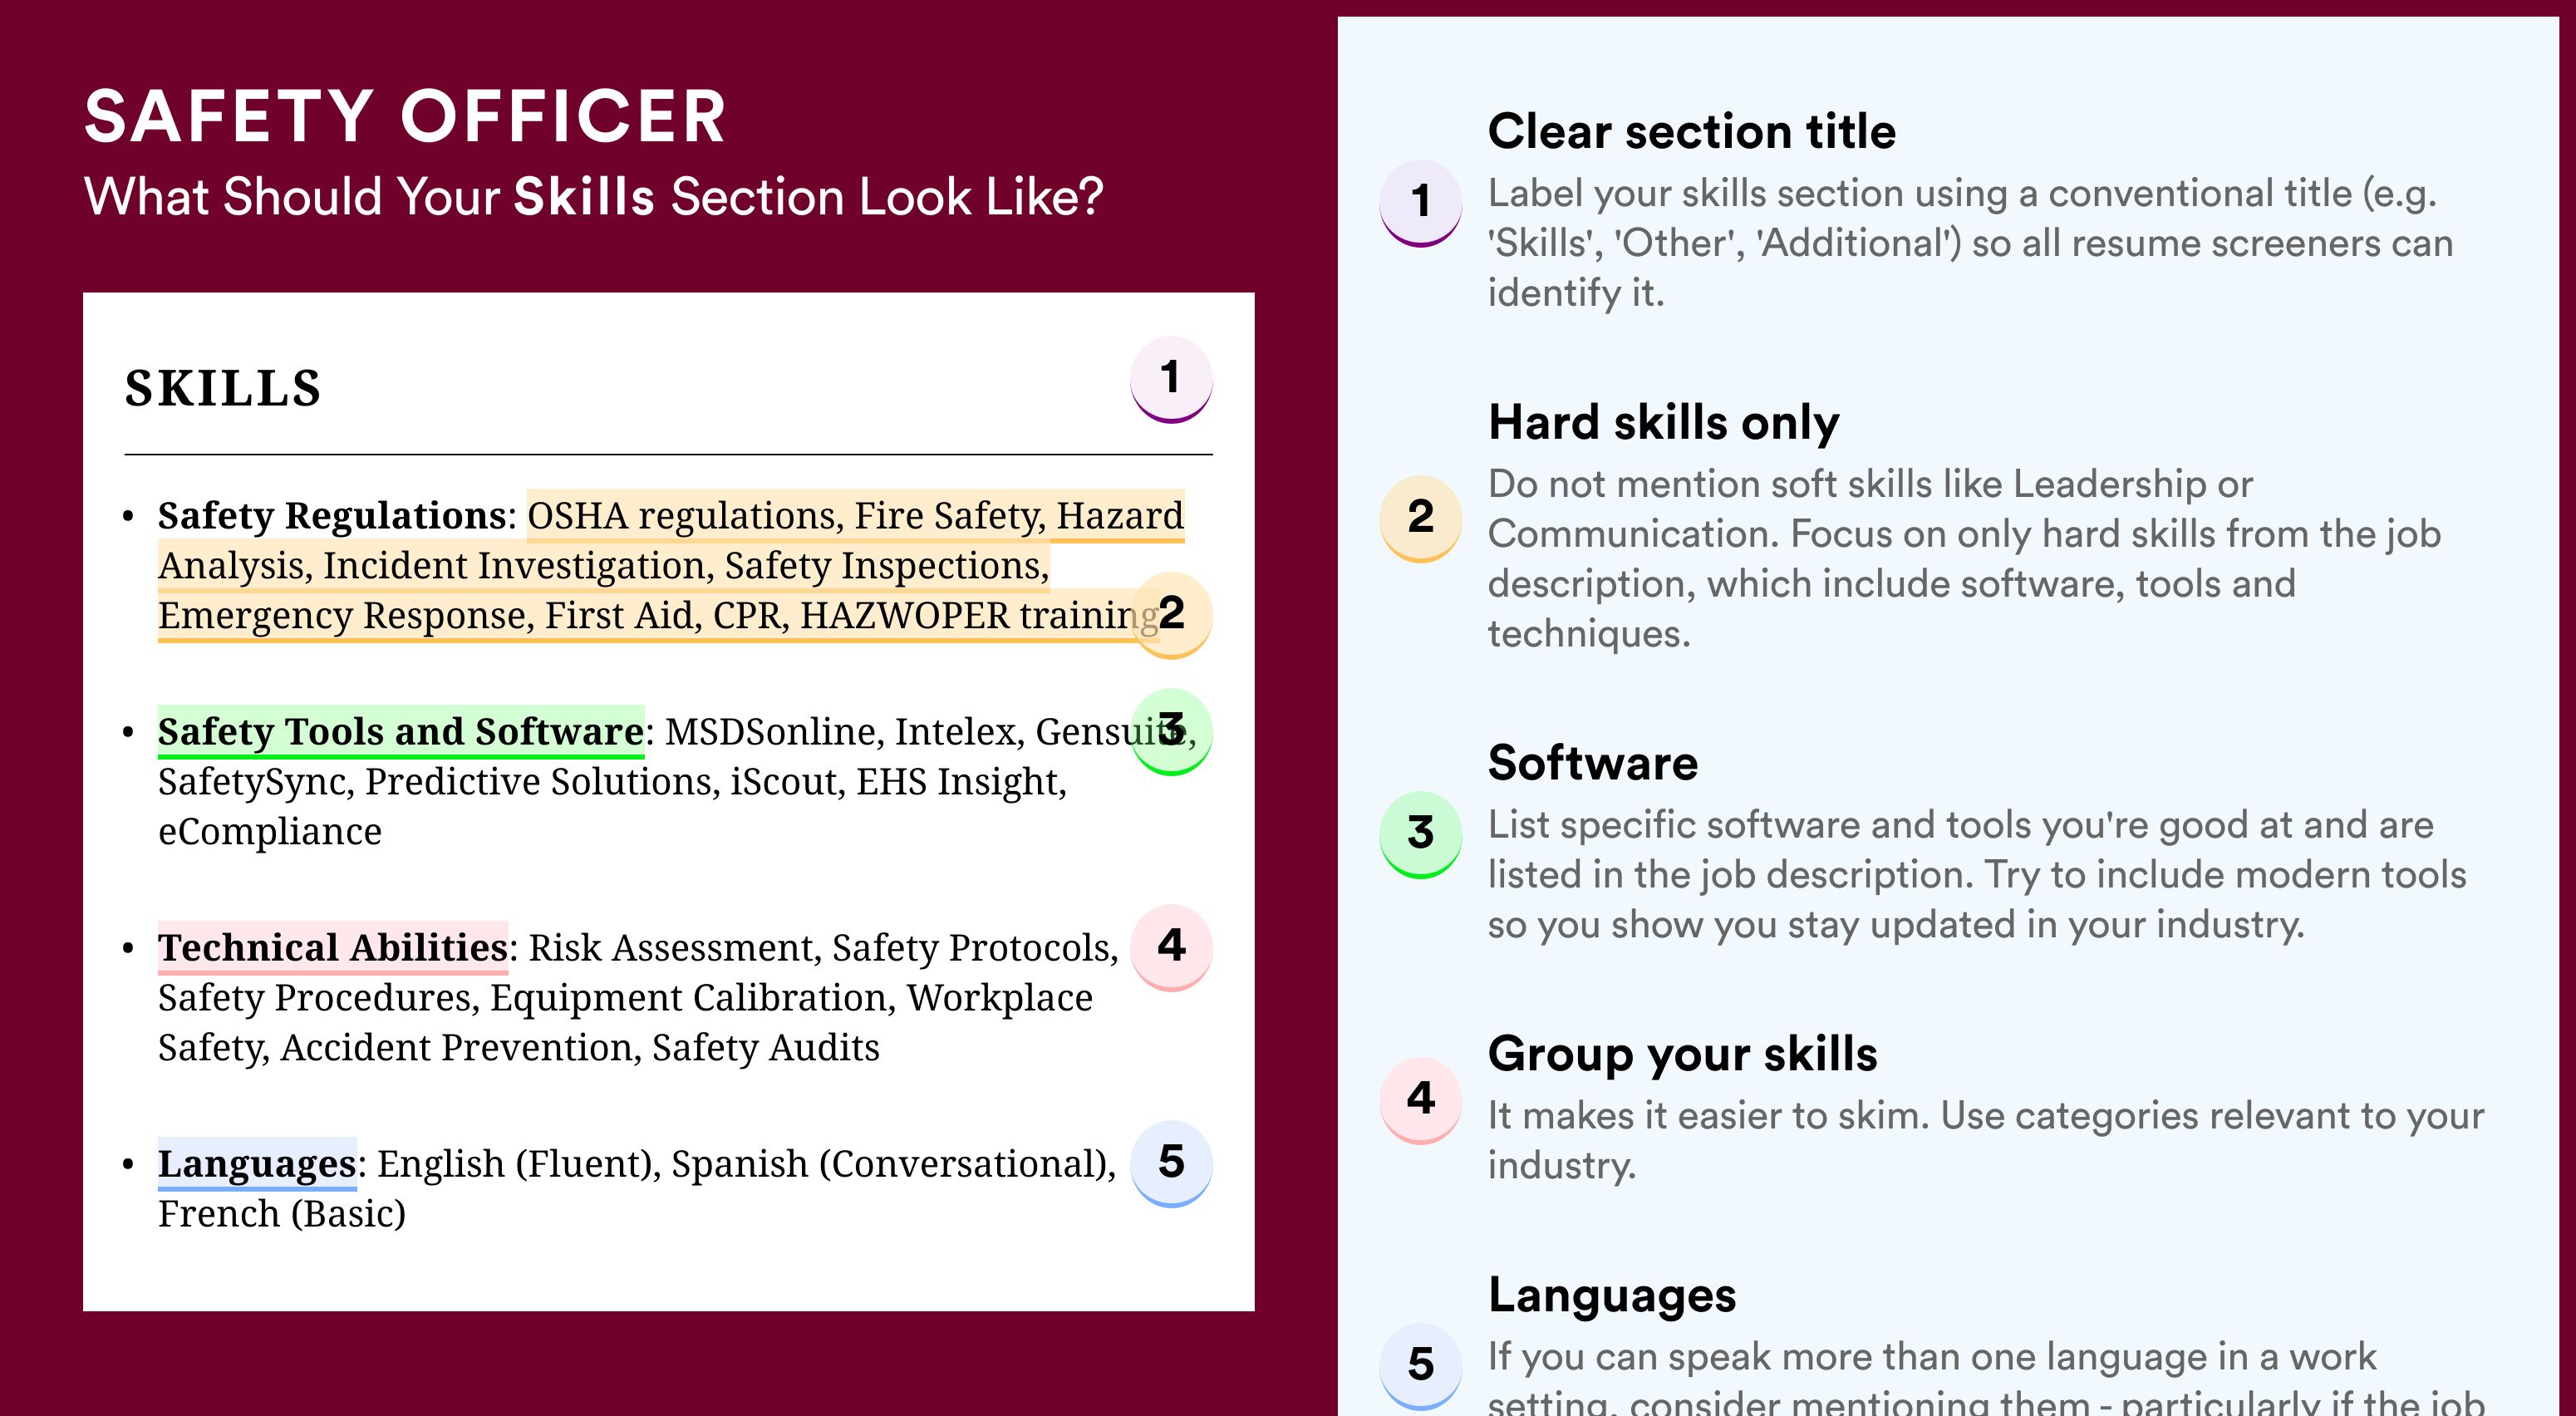Image resolution: width=2576 pixels, height=1416 pixels.
Task: Click the orange 2 badge next to Hard skills only
Action: click(1420, 518)
